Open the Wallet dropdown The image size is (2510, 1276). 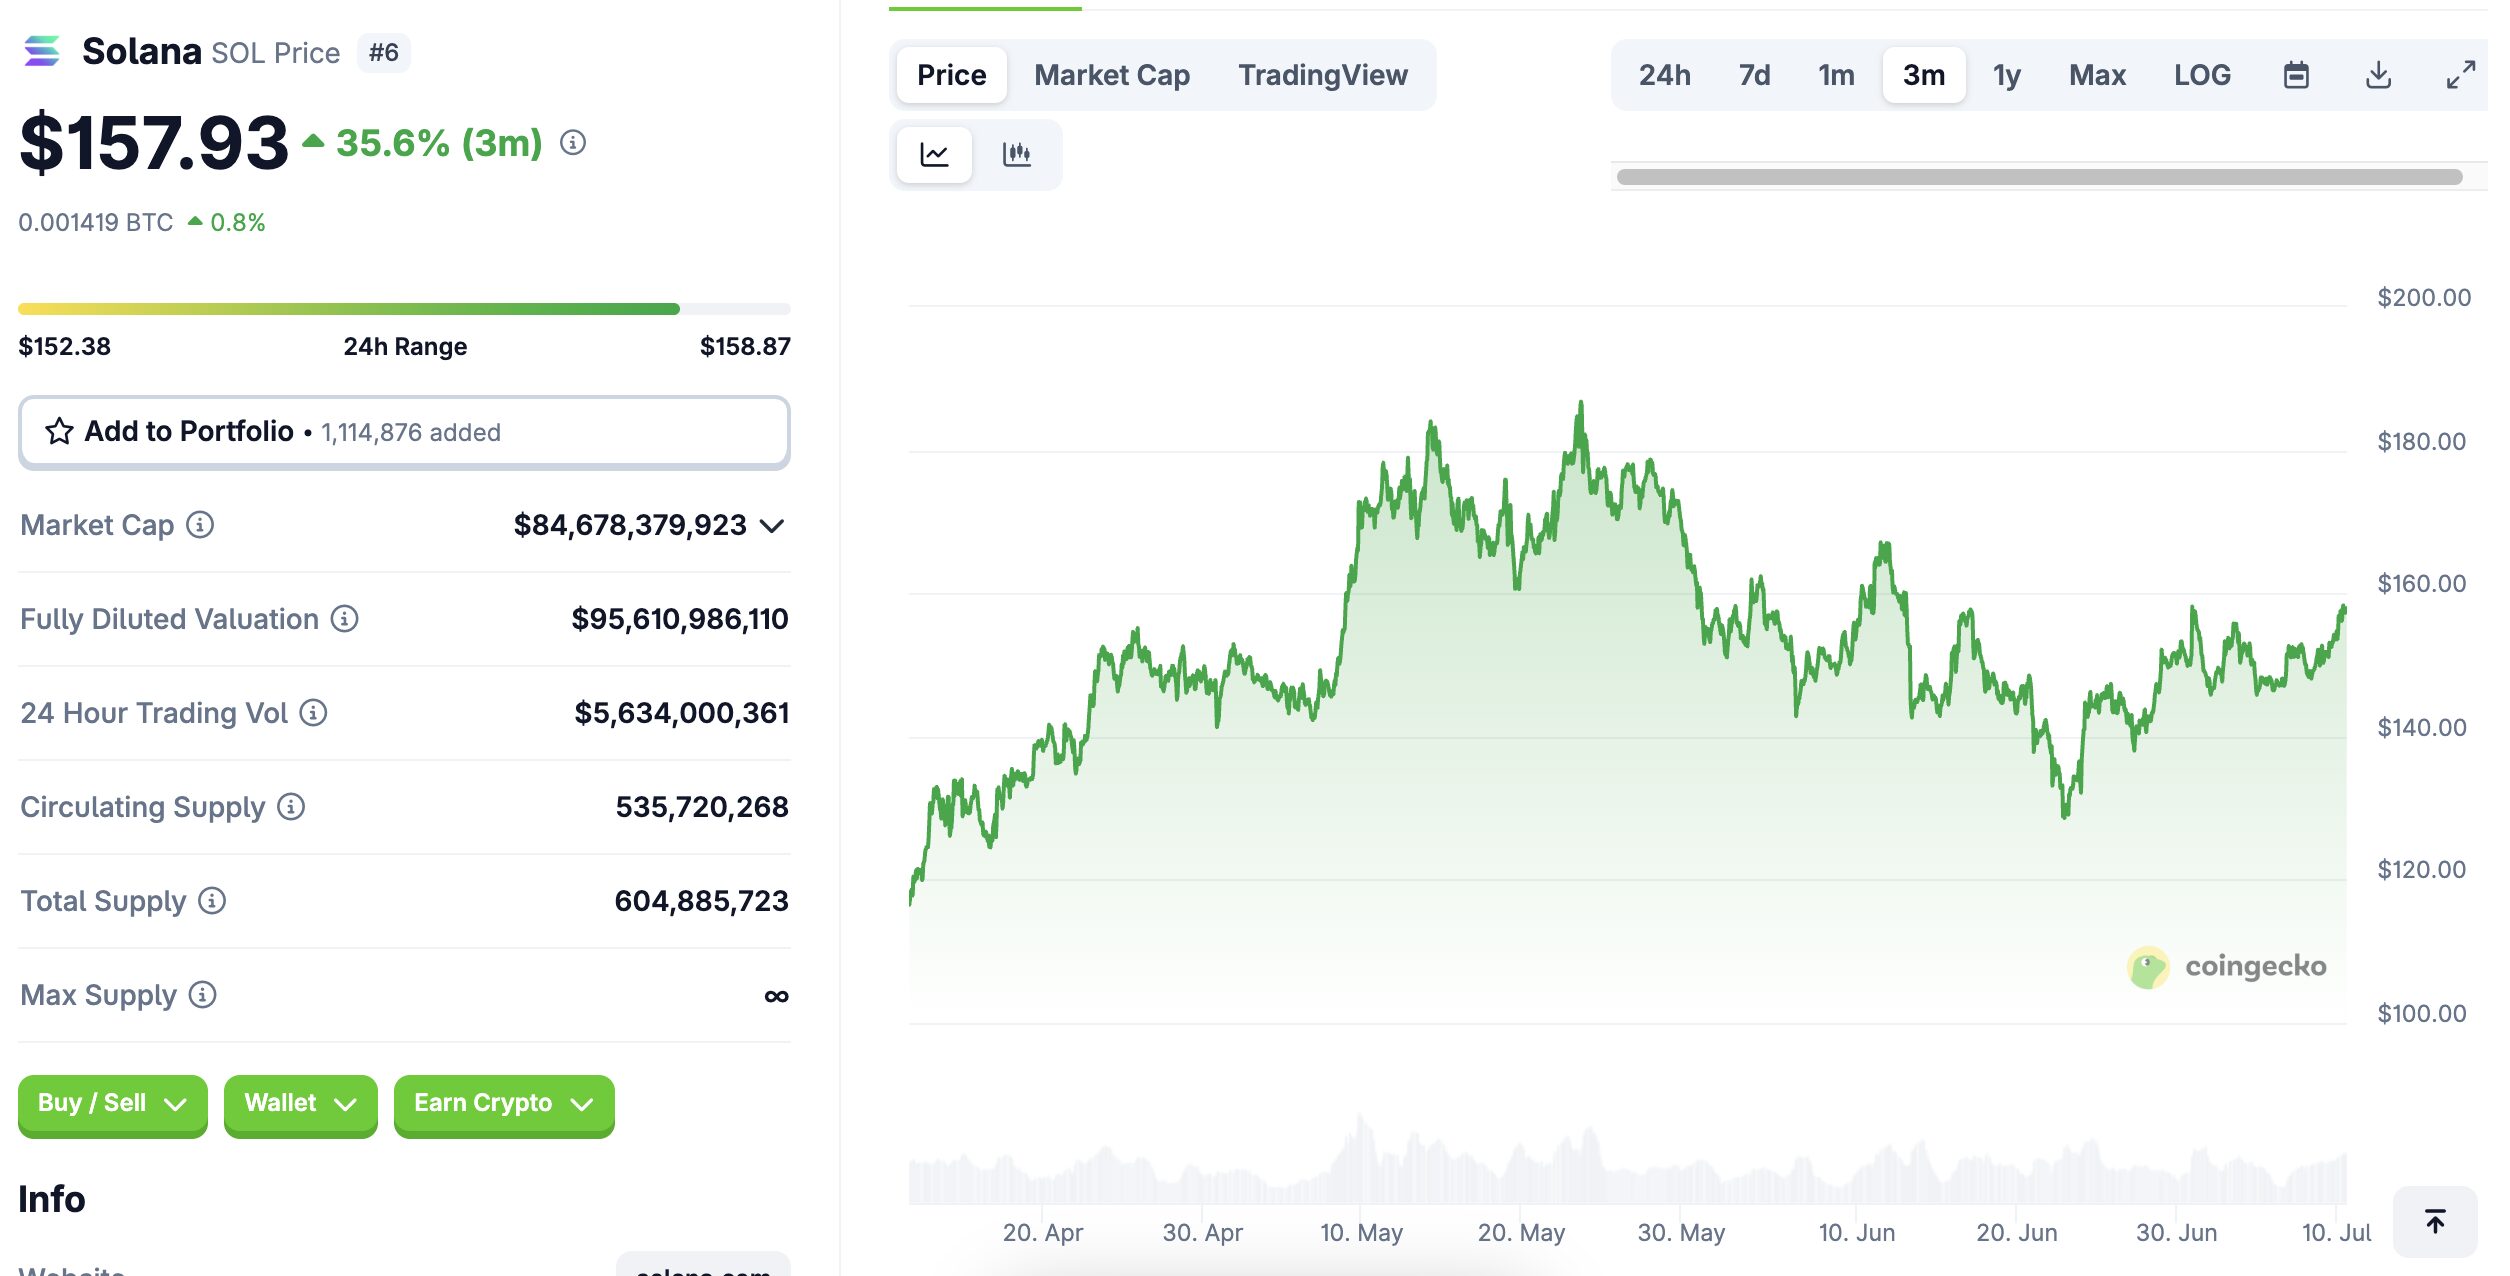click(300, 1103)
